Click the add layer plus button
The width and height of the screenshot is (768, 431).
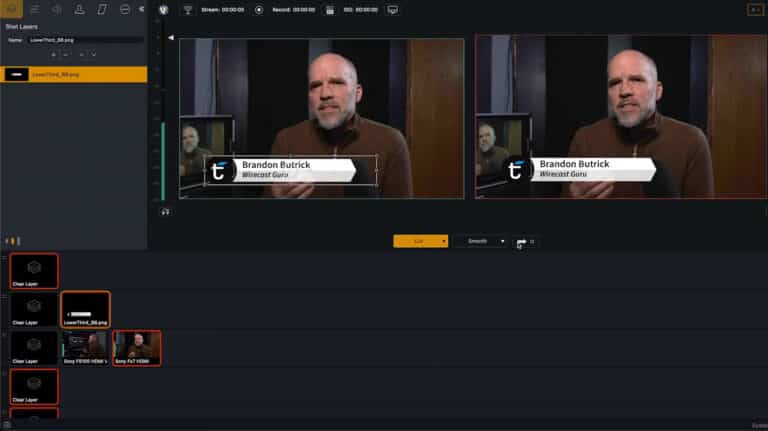pyautogui.click(x=53, y=54)
